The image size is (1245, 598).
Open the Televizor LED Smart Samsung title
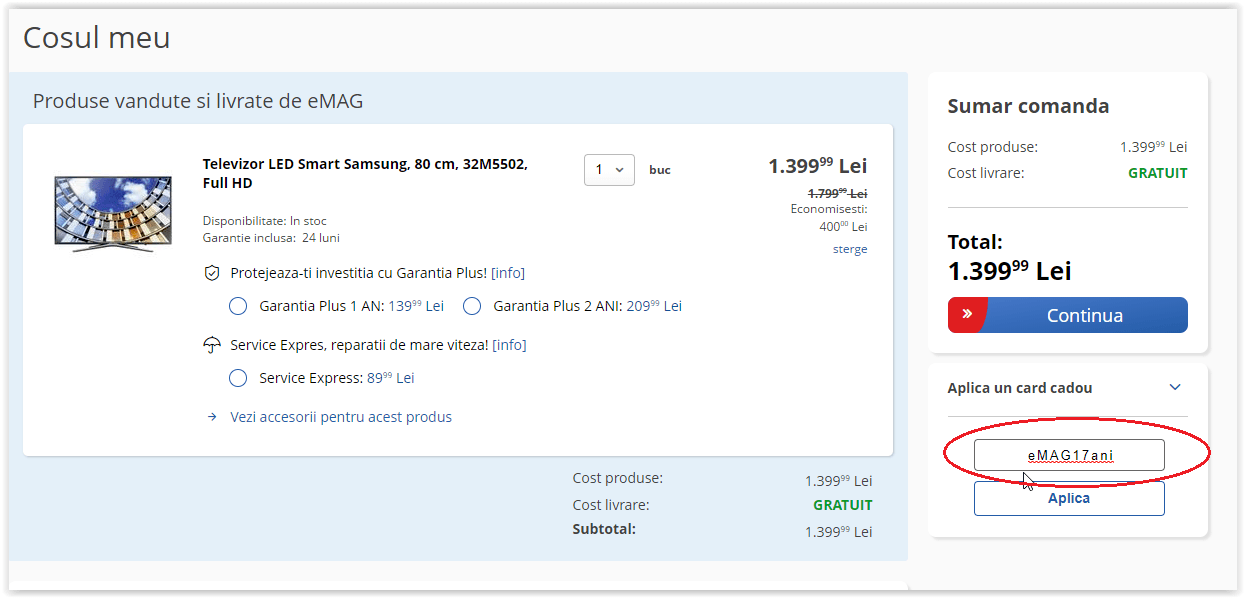click(365, 173)
